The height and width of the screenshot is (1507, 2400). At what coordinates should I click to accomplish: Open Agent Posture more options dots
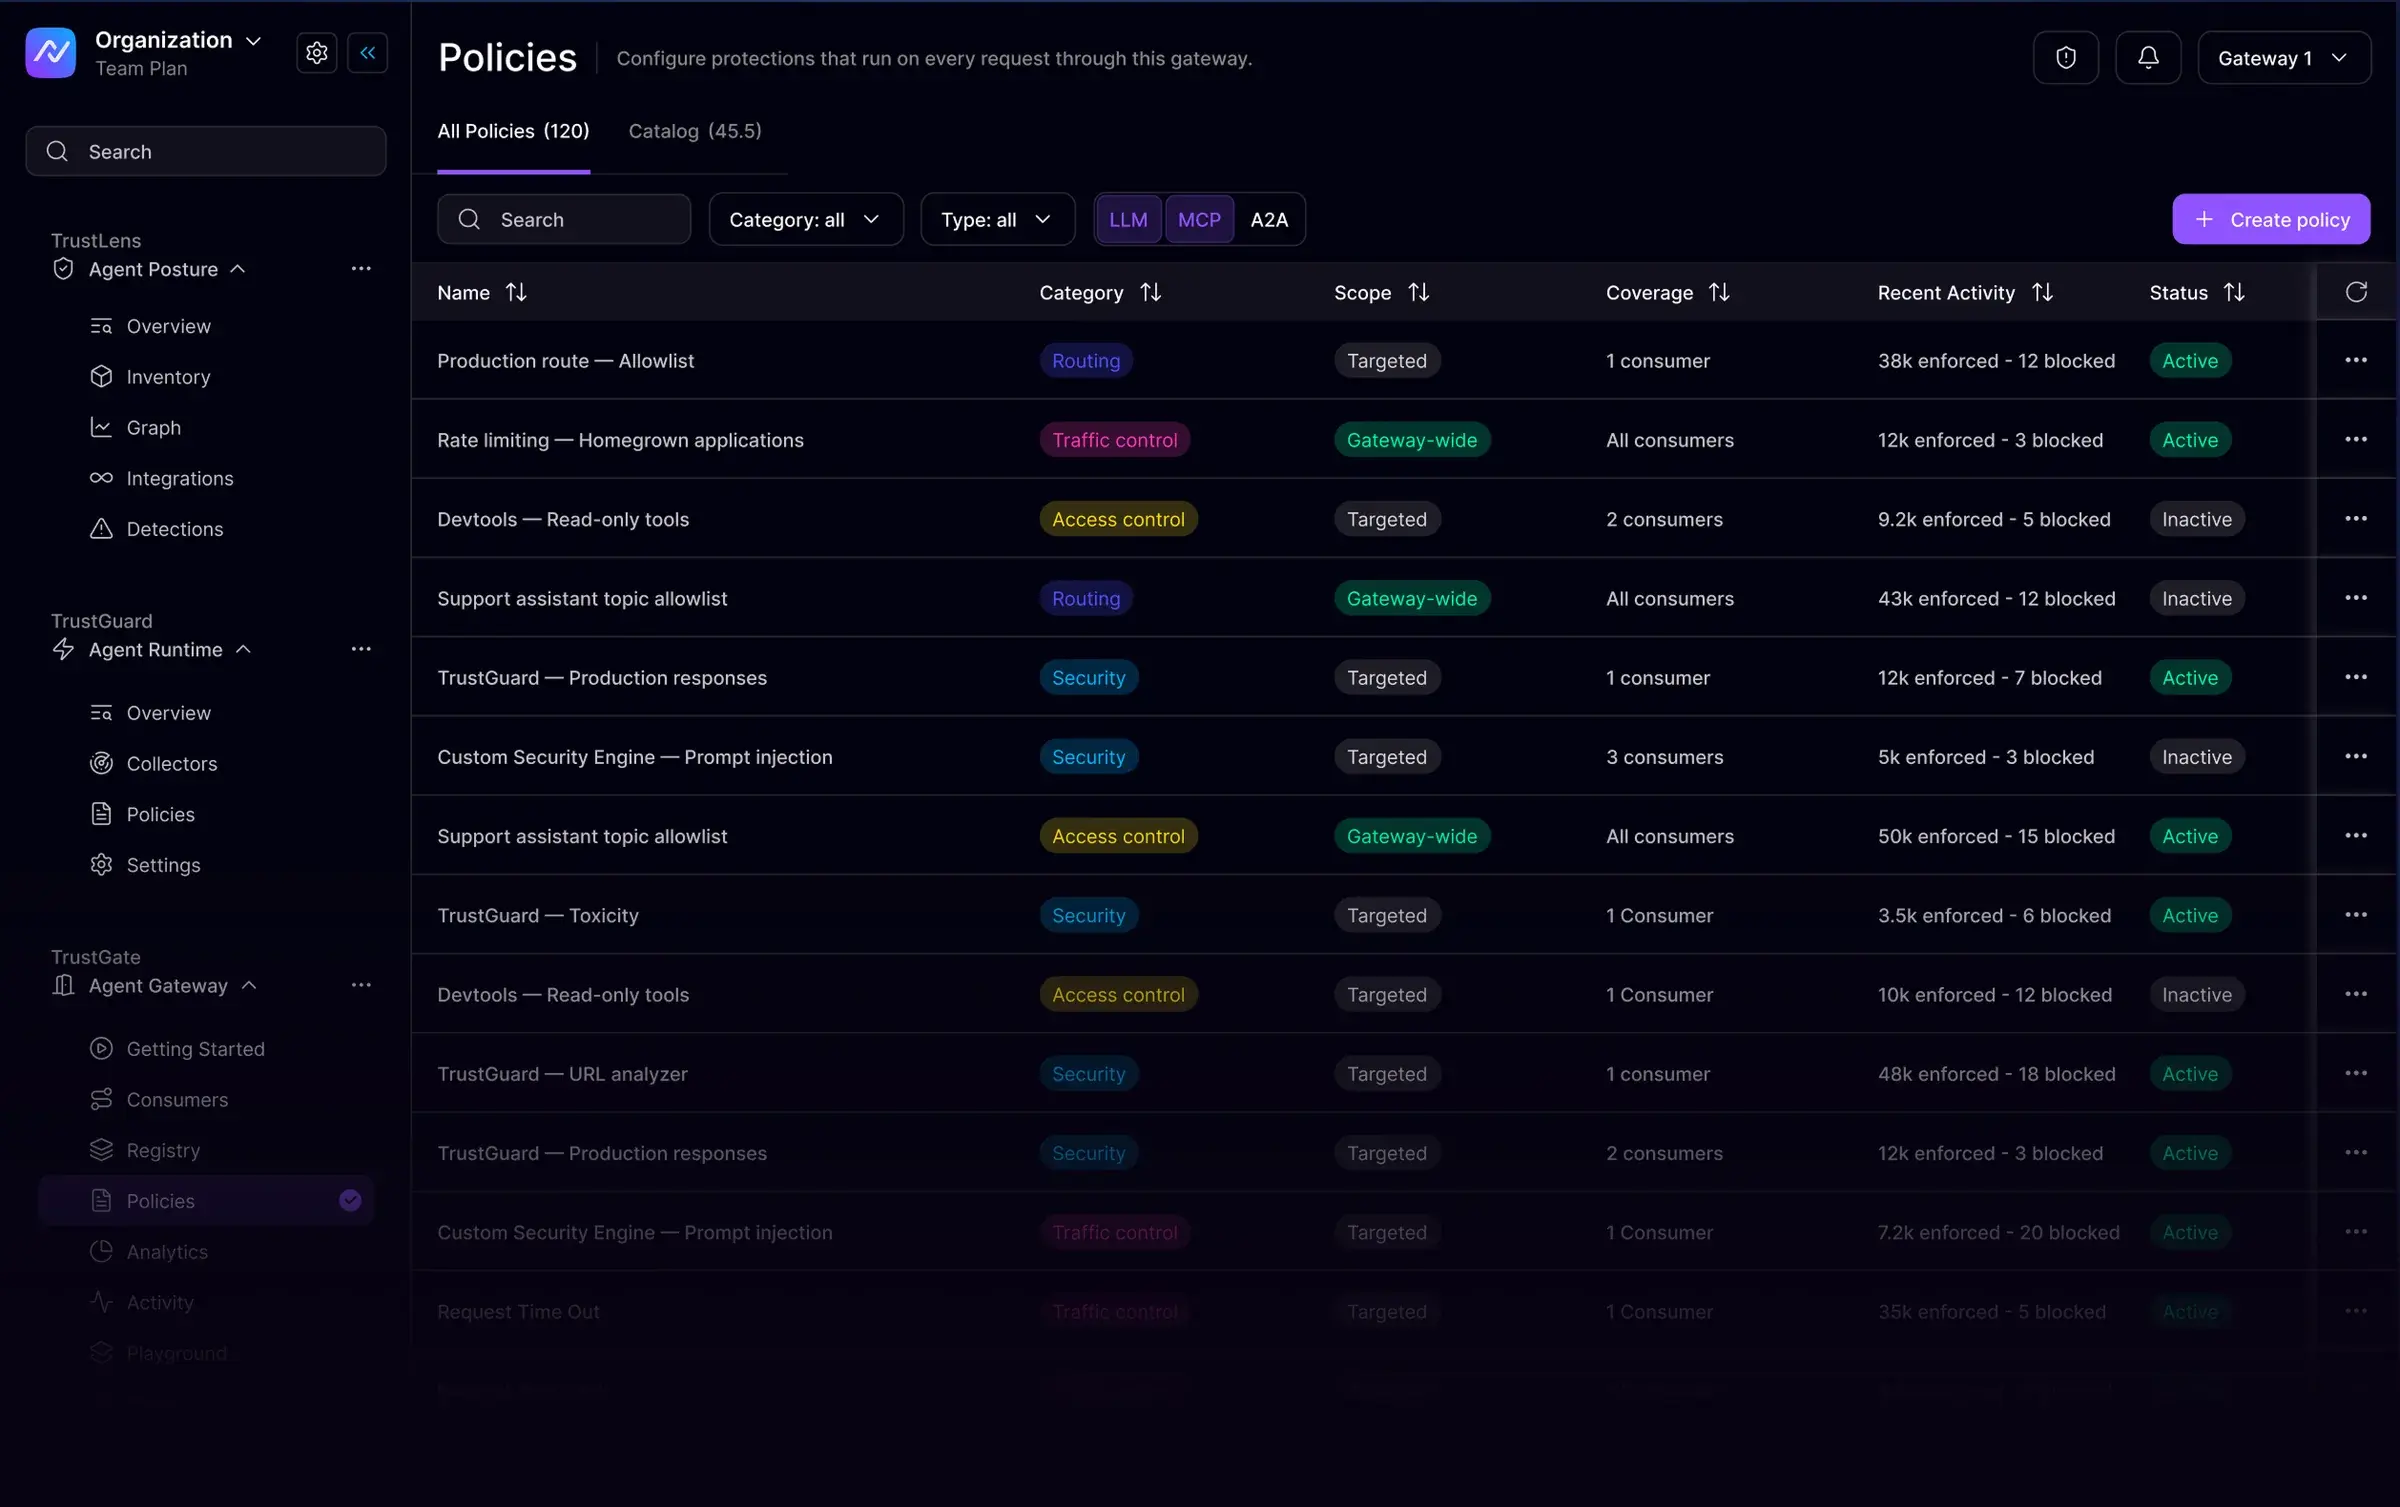point(361,269)
